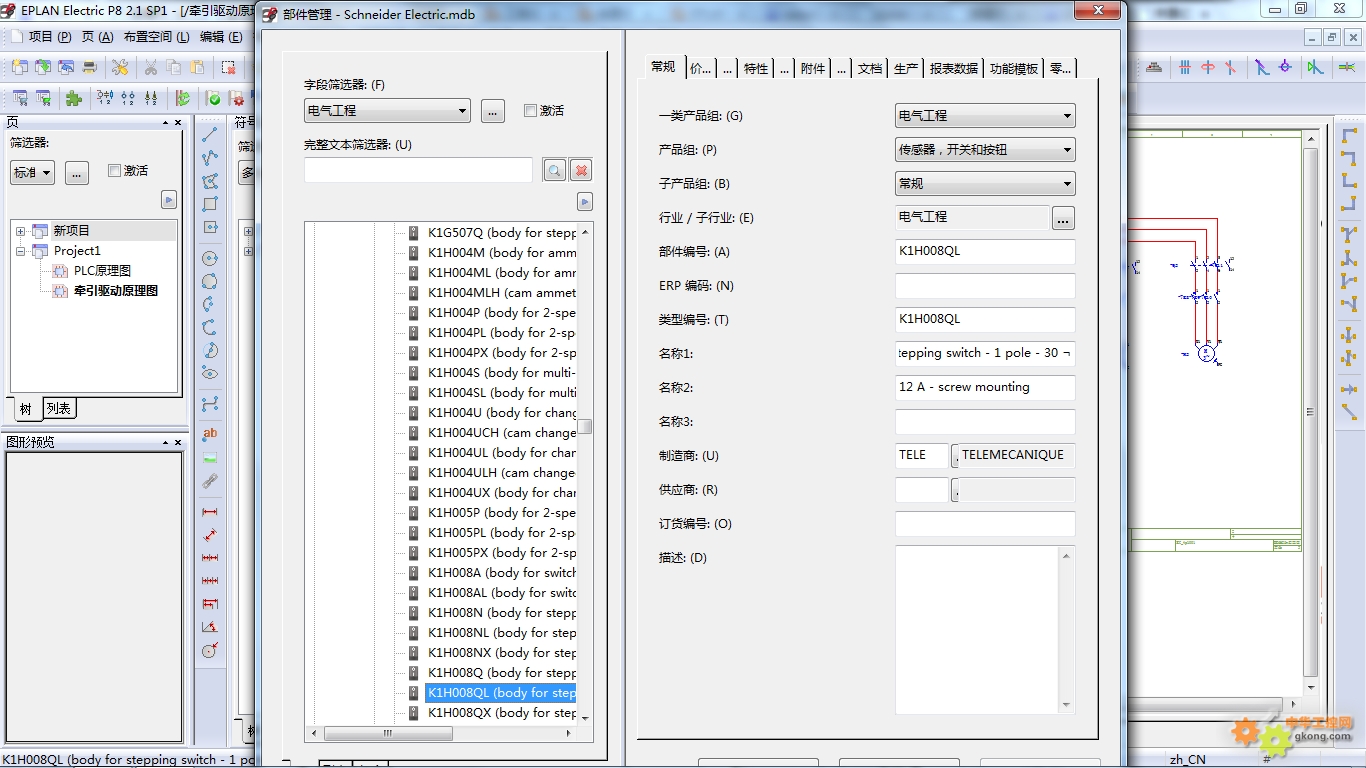Click the blue triple-line busbar icon
1366x768 pixels.
[1185, 67]
